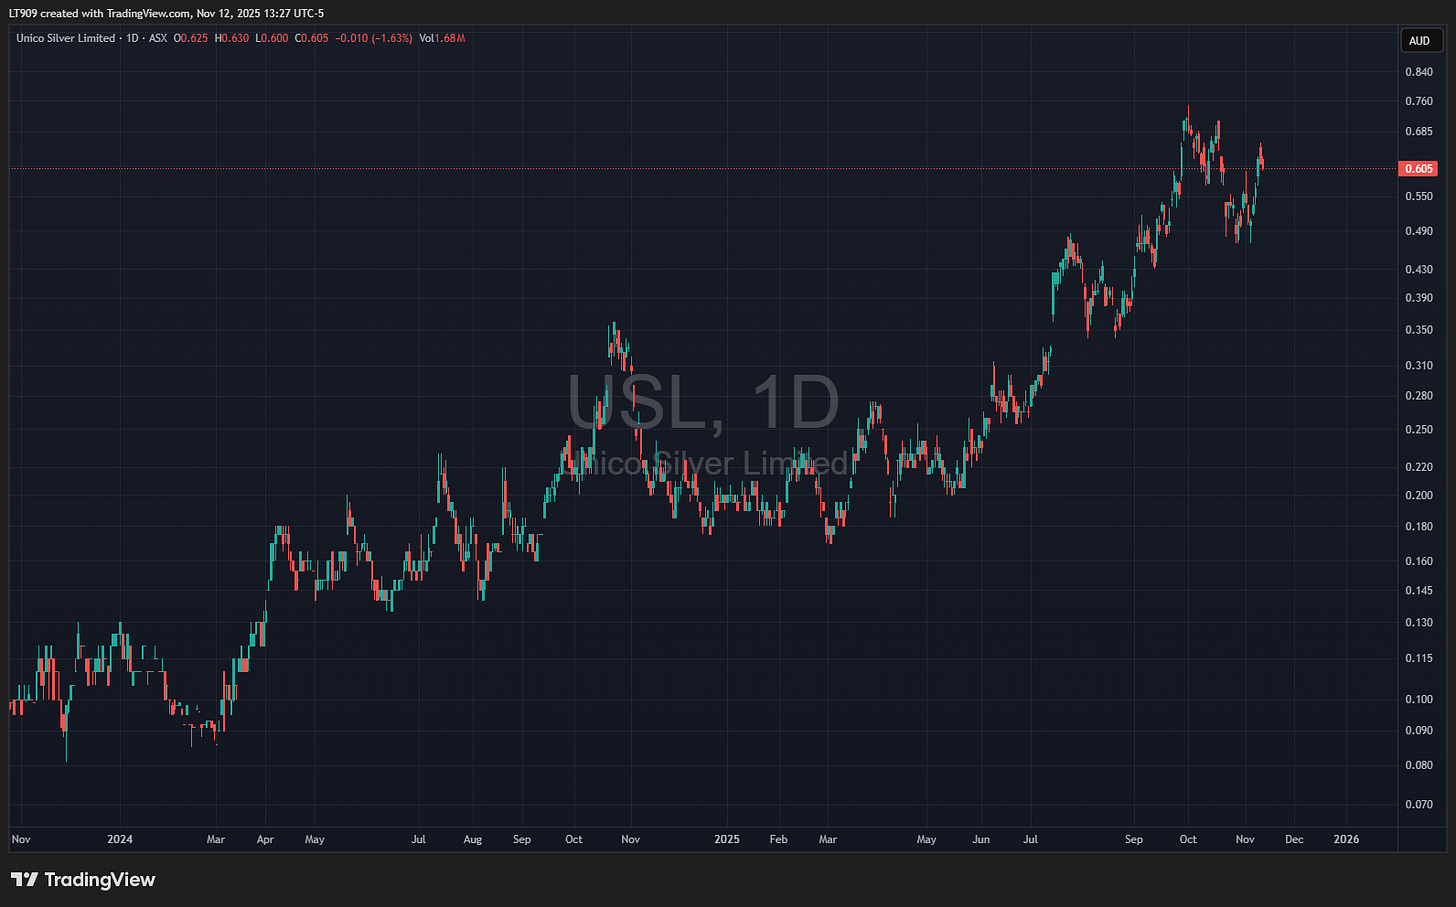Click the 0.090 price axis label
The height and width of the screenshot is (907, 1456).
(1418, 731)
